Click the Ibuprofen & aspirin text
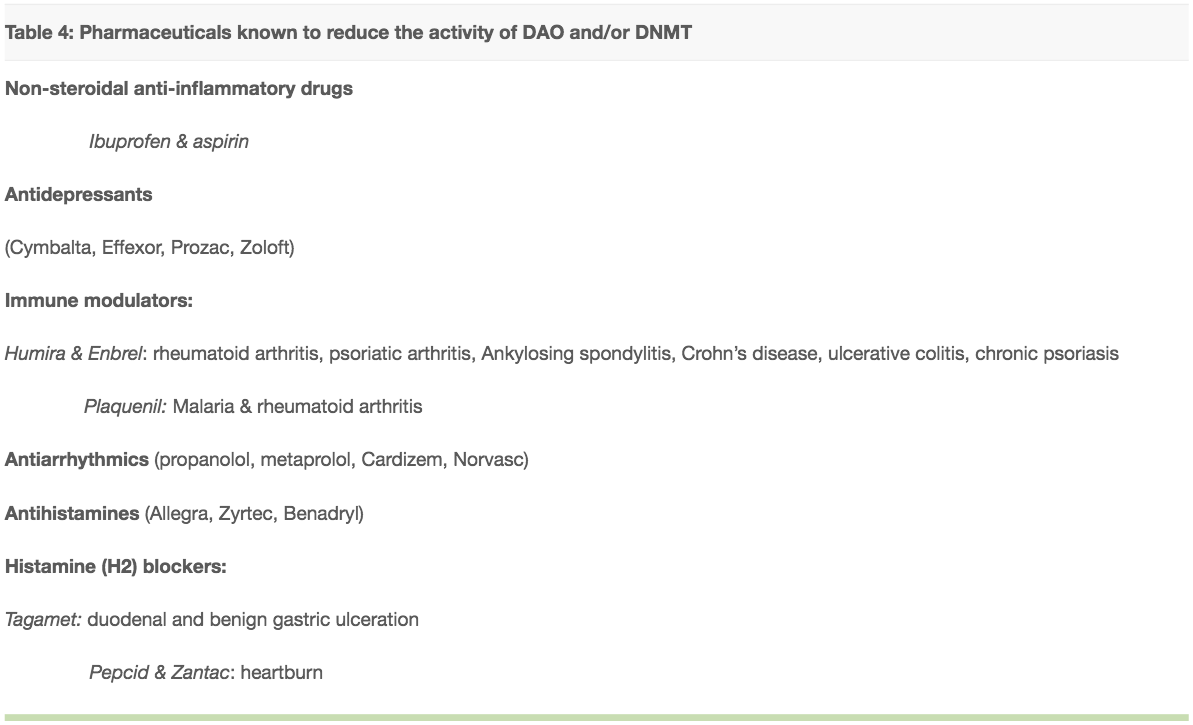1193x725 pixels. tap(169, 142)
